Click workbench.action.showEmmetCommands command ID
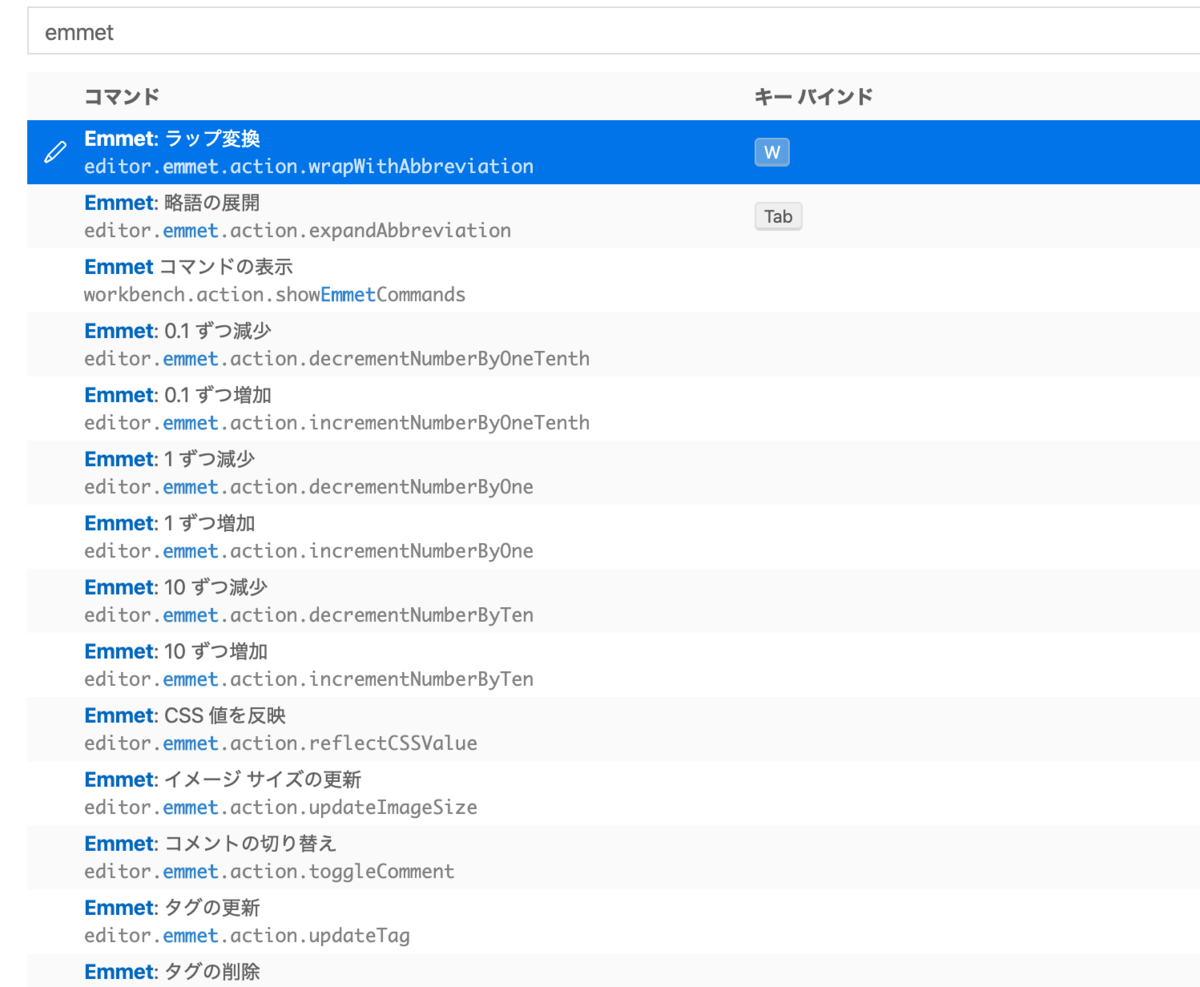 coord(275,294)
